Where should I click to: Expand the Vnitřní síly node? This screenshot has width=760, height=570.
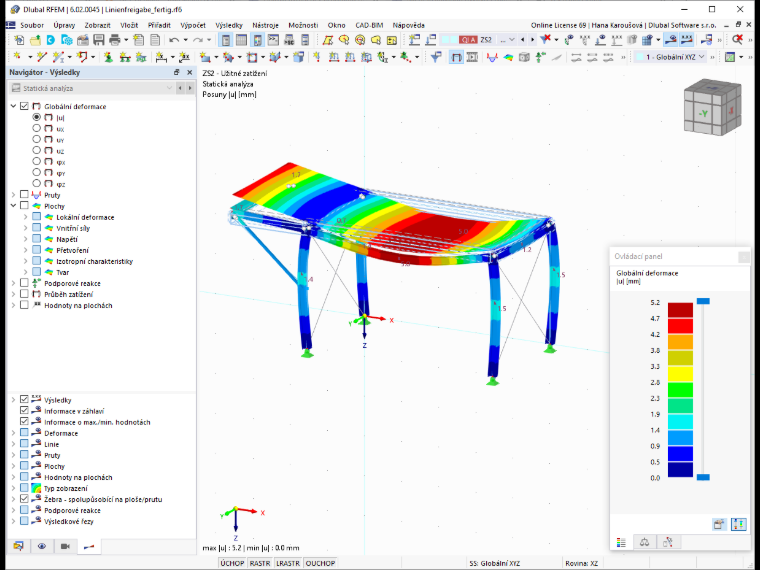pos(25,228)
